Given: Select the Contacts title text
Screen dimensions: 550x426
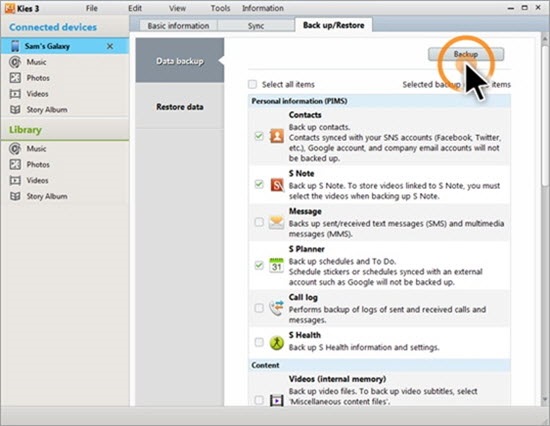Looking at the screenshot, I should 305,115.
